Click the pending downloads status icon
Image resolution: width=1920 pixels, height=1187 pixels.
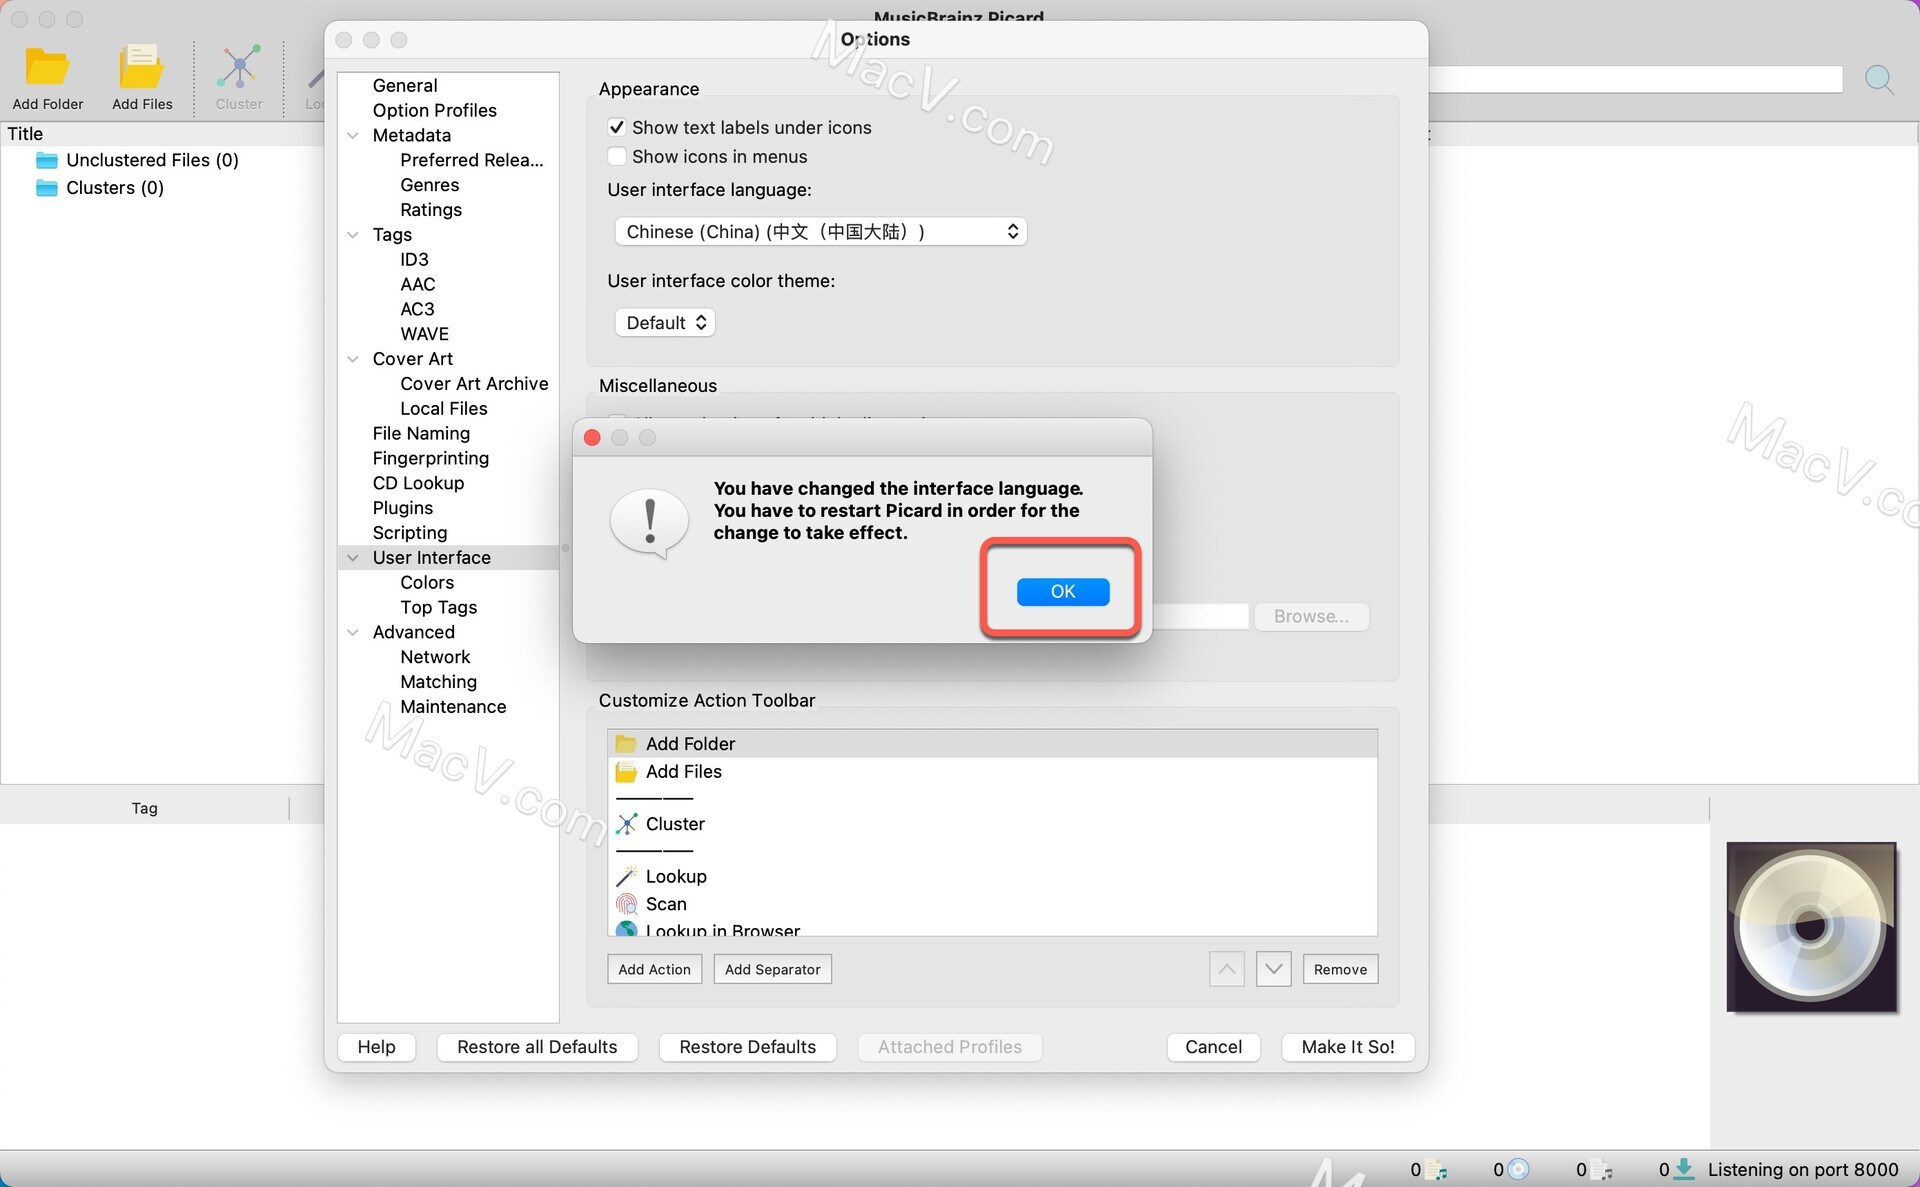[x=1685, y=1168]
